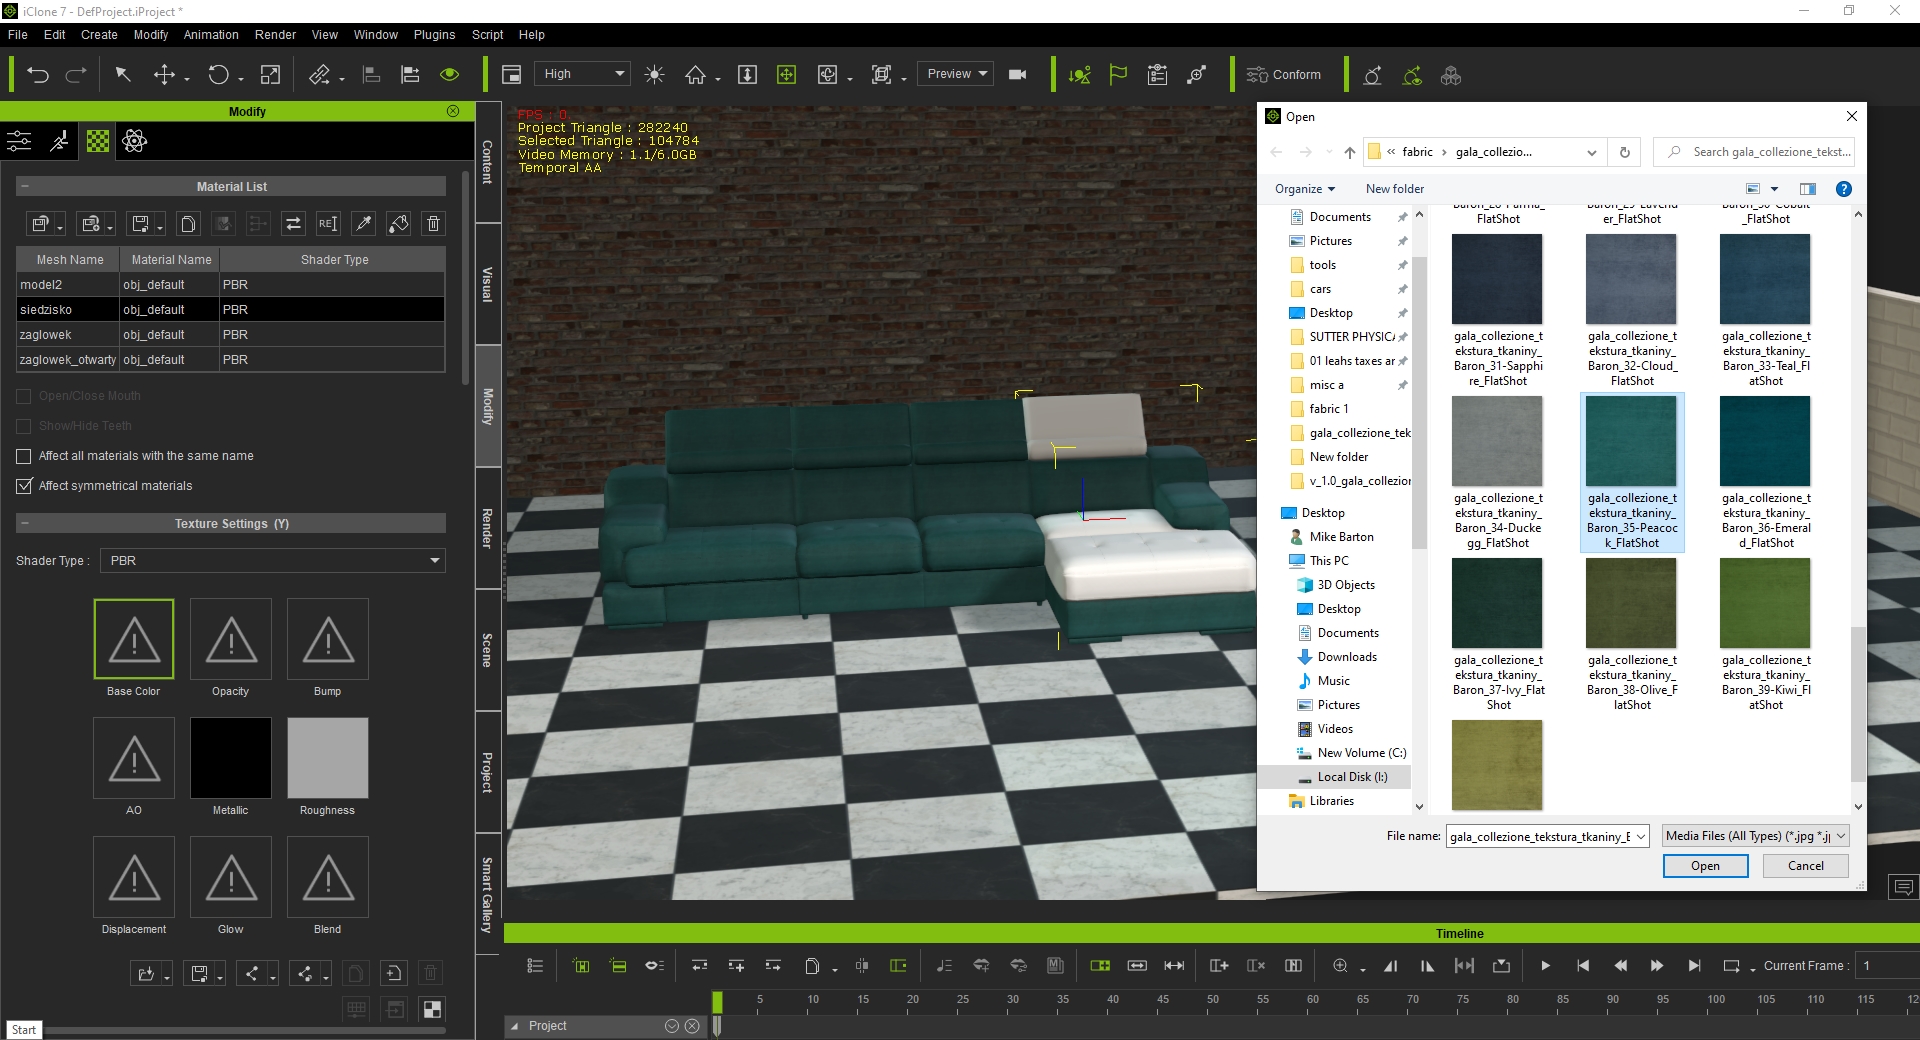The height and width of the screenshot is (1040, 1920).
Task: Activate the Rotate object tool
Action: pyautogui.click(x=218, y=75)
